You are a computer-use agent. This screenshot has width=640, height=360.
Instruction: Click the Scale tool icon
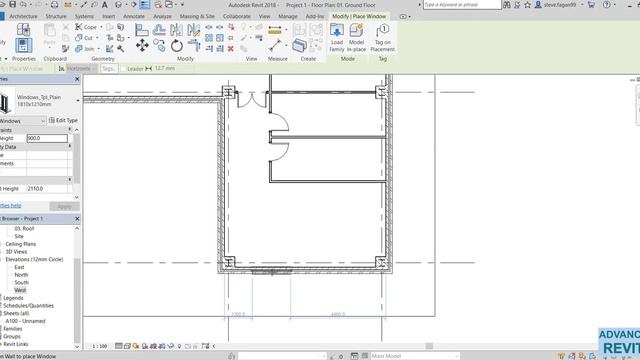(220, 38)
